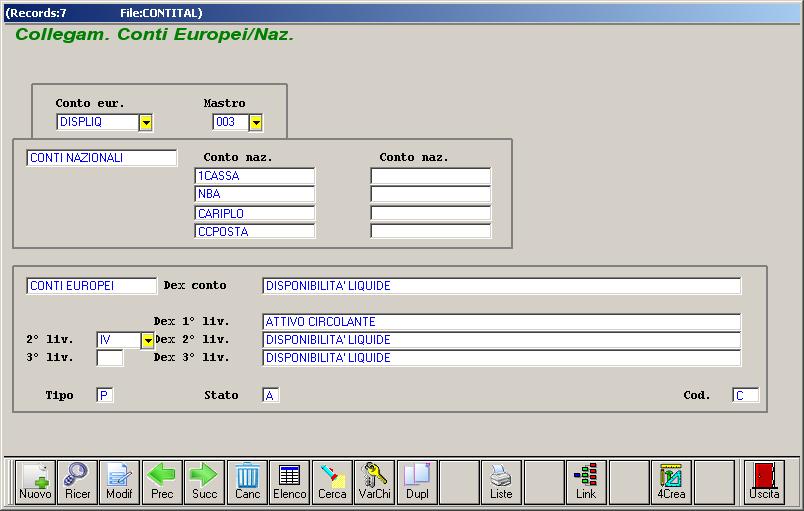Screen dimensions: 804x511
Task: Click the Dex 2° liv. description field
Action: [x=501, y=340]
